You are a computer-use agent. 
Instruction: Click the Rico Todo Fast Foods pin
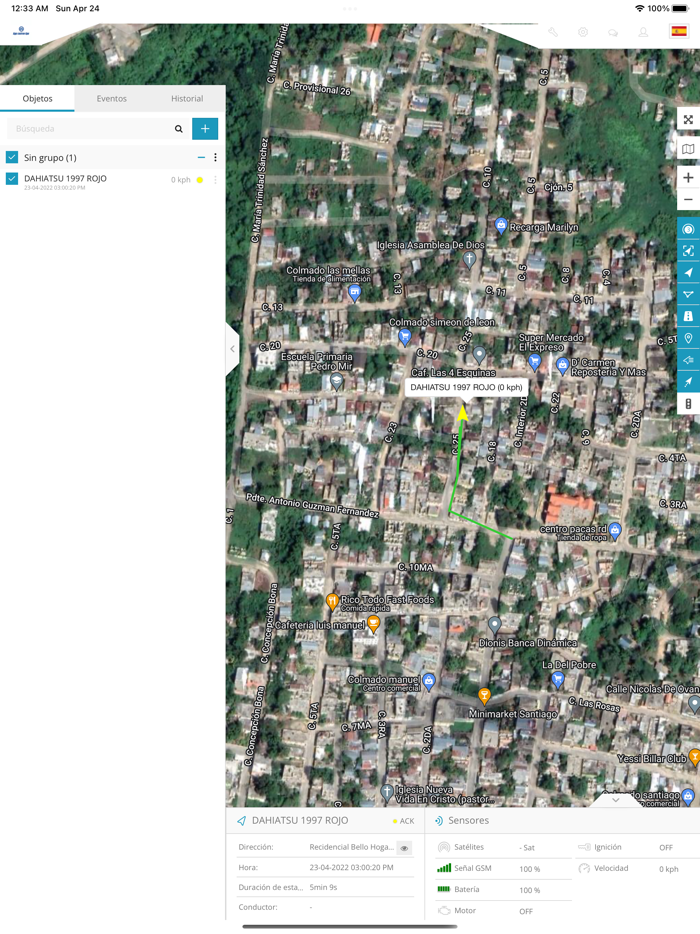click(x=332, y=602)
